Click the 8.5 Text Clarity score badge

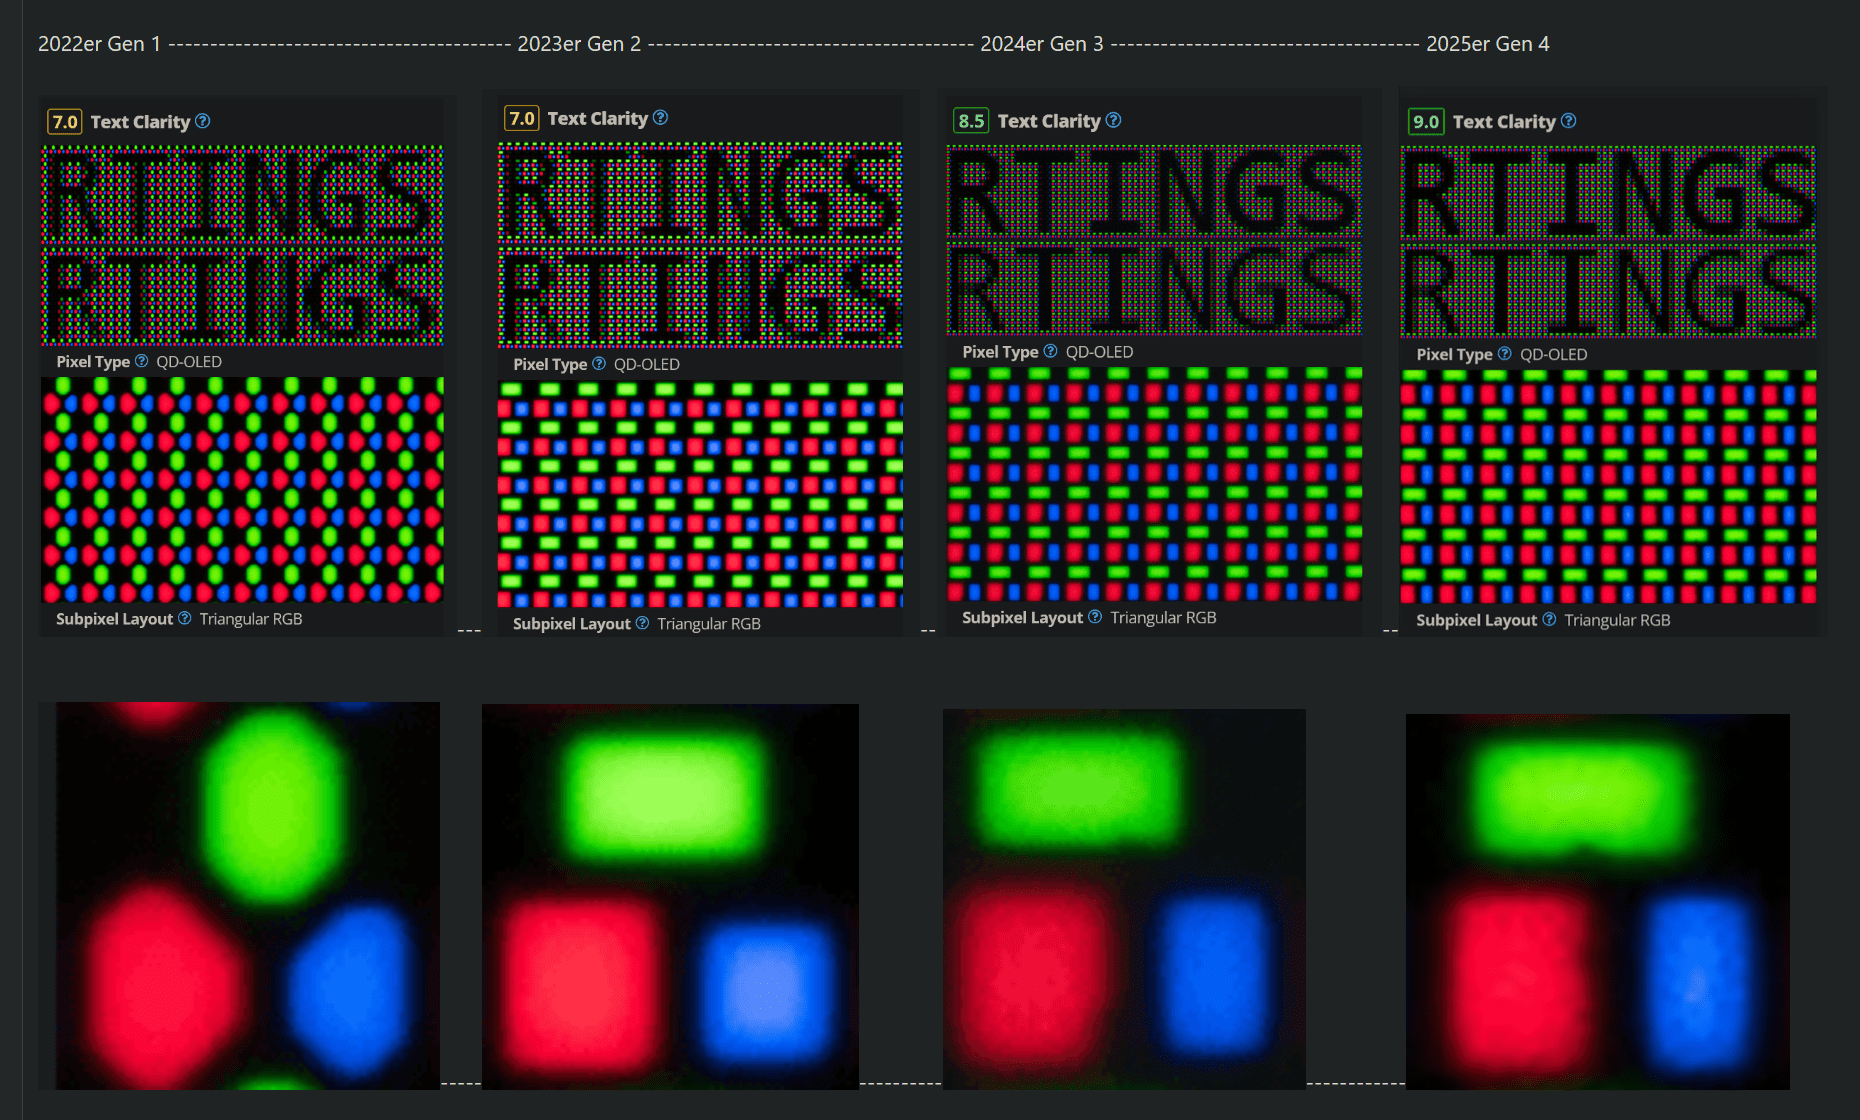[x=971, y=121]
